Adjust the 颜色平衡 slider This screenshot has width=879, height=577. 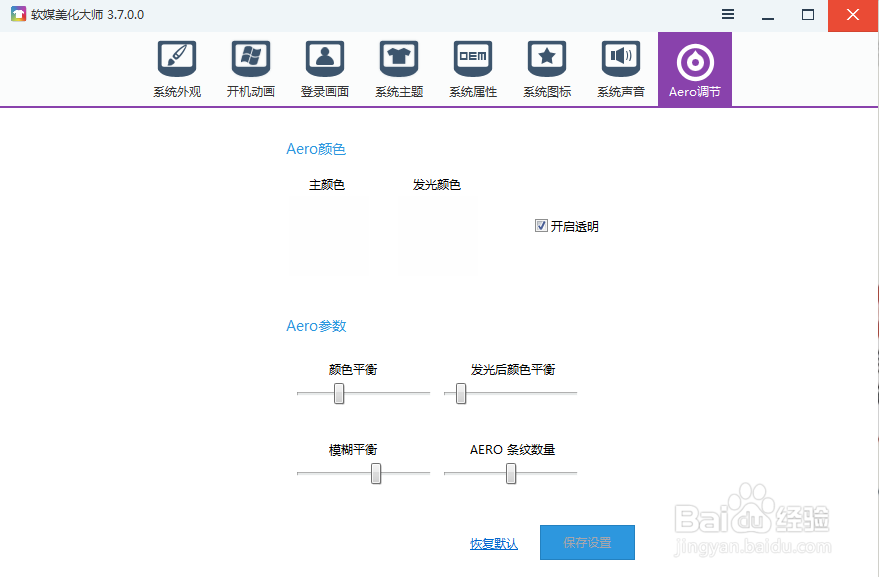click(x=338, y=394)
